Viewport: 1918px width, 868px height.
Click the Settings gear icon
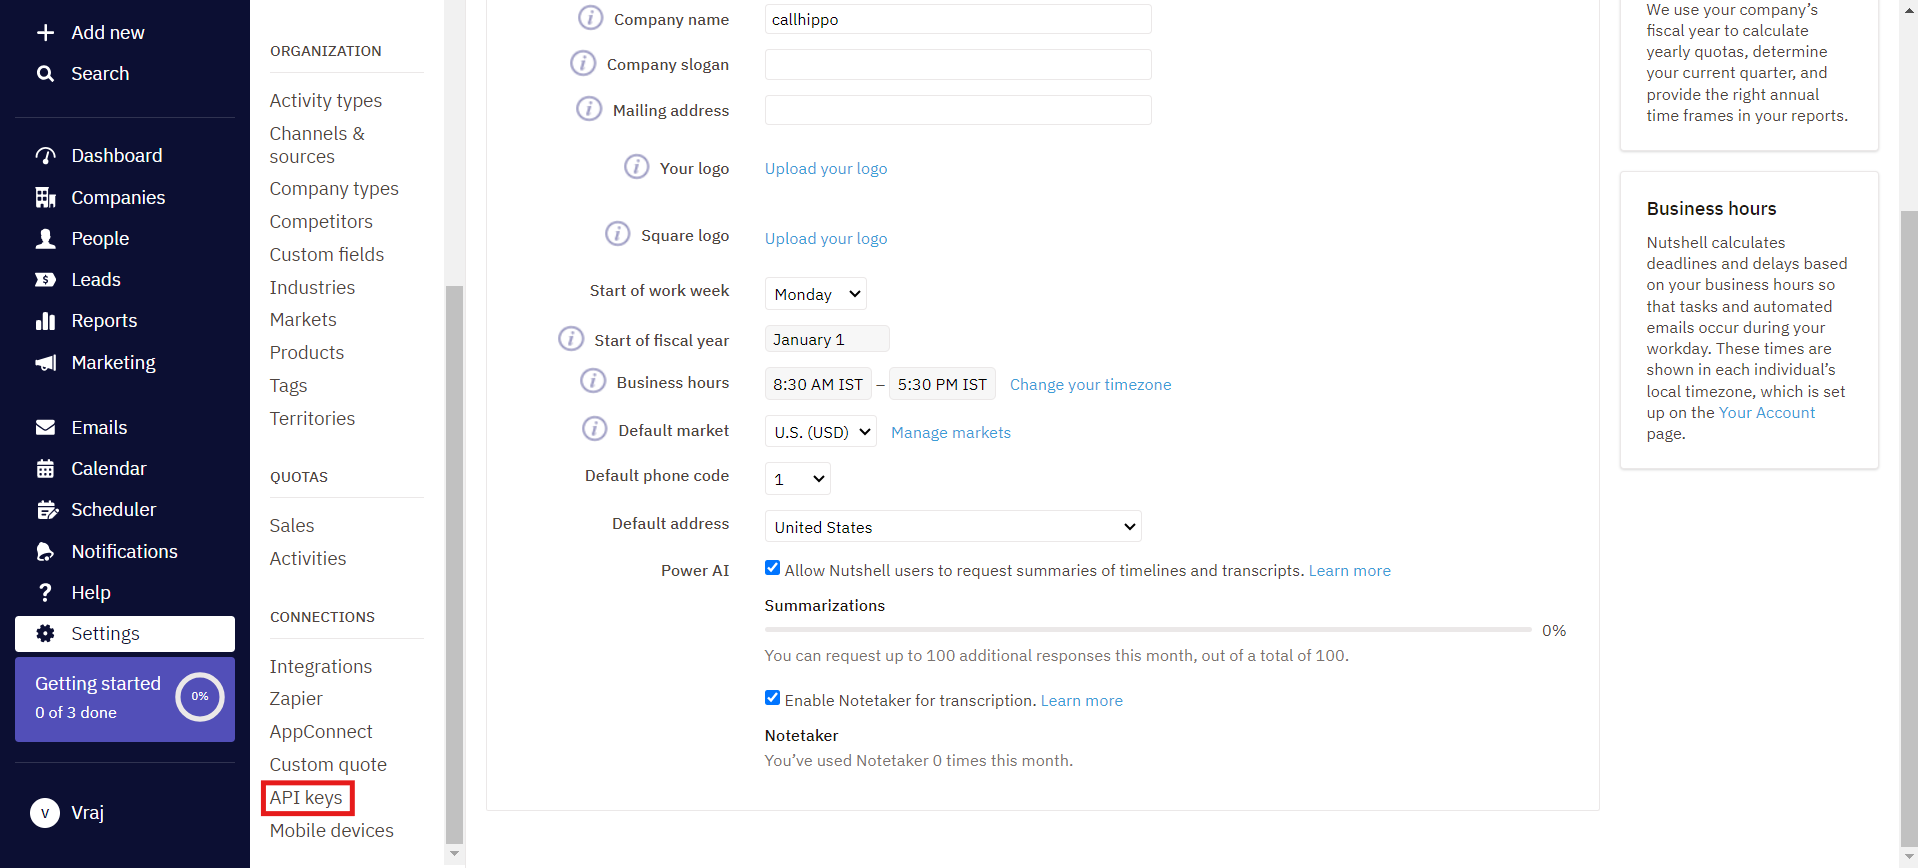[x=45, y=634]
